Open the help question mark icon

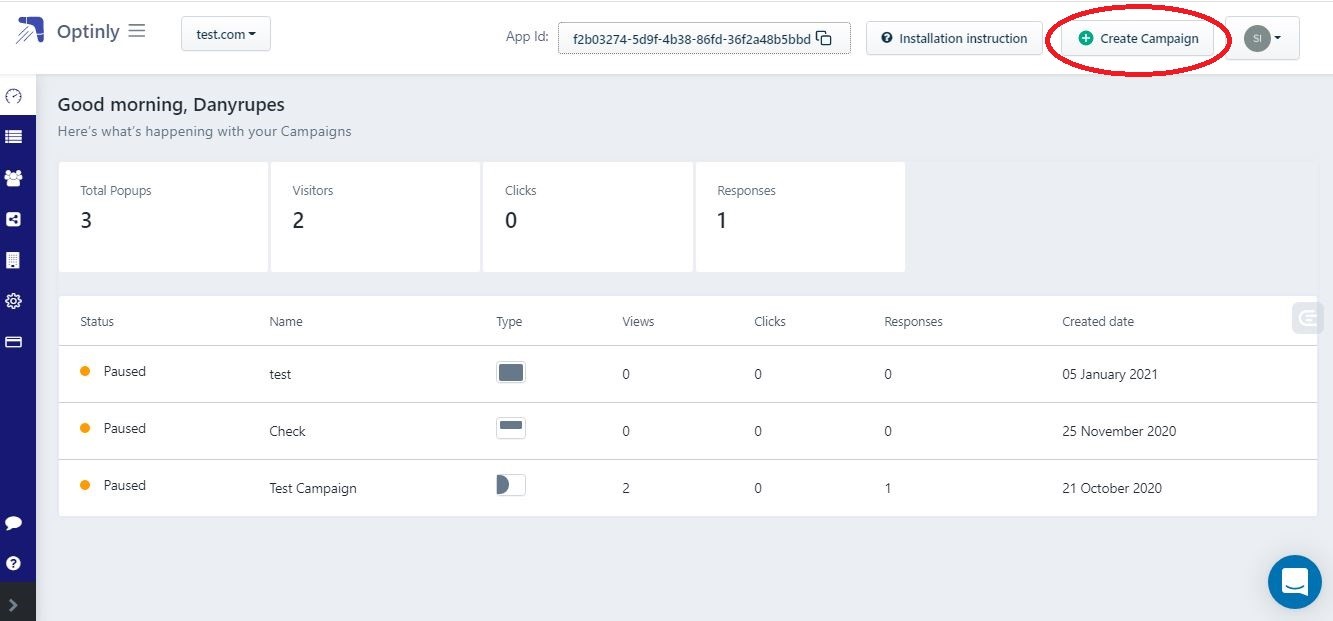coord(14,563)
